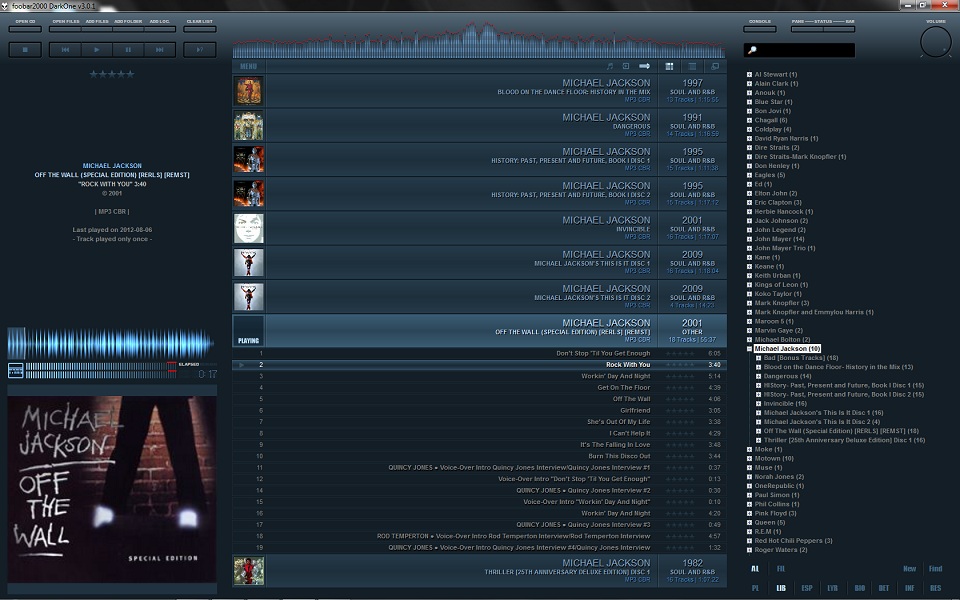Click the Clear List button
The image size is (960, 600).
[x=200, y=28]
